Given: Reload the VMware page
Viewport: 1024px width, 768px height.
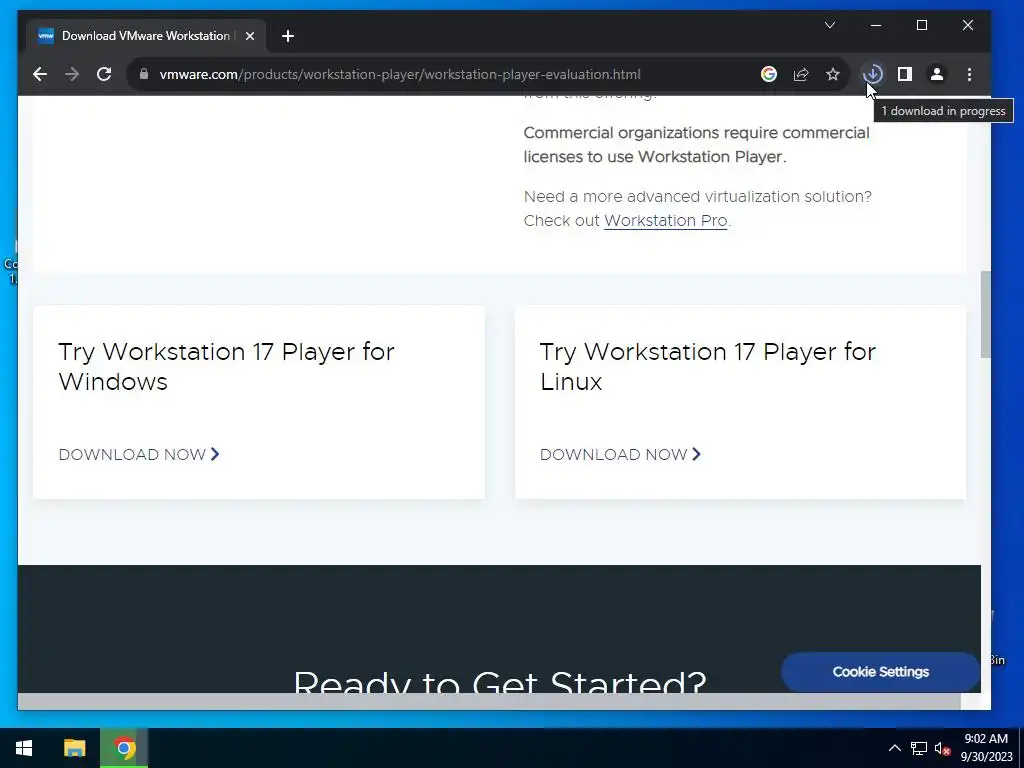Looking at the screenshot, I should (x=104, y=74).
